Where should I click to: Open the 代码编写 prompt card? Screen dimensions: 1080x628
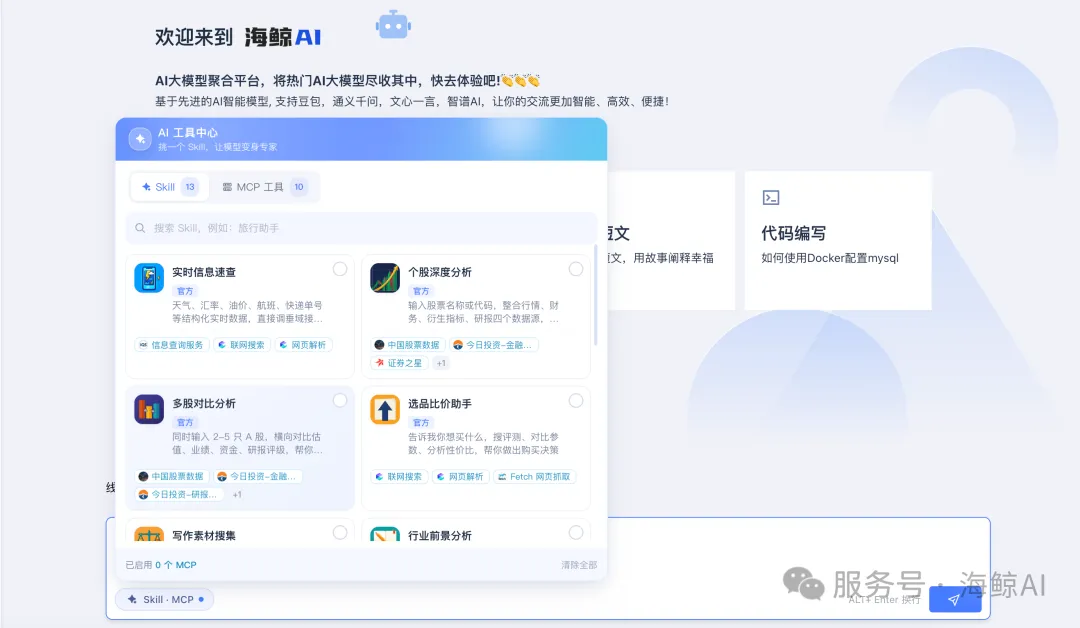[x=838, y=240]
